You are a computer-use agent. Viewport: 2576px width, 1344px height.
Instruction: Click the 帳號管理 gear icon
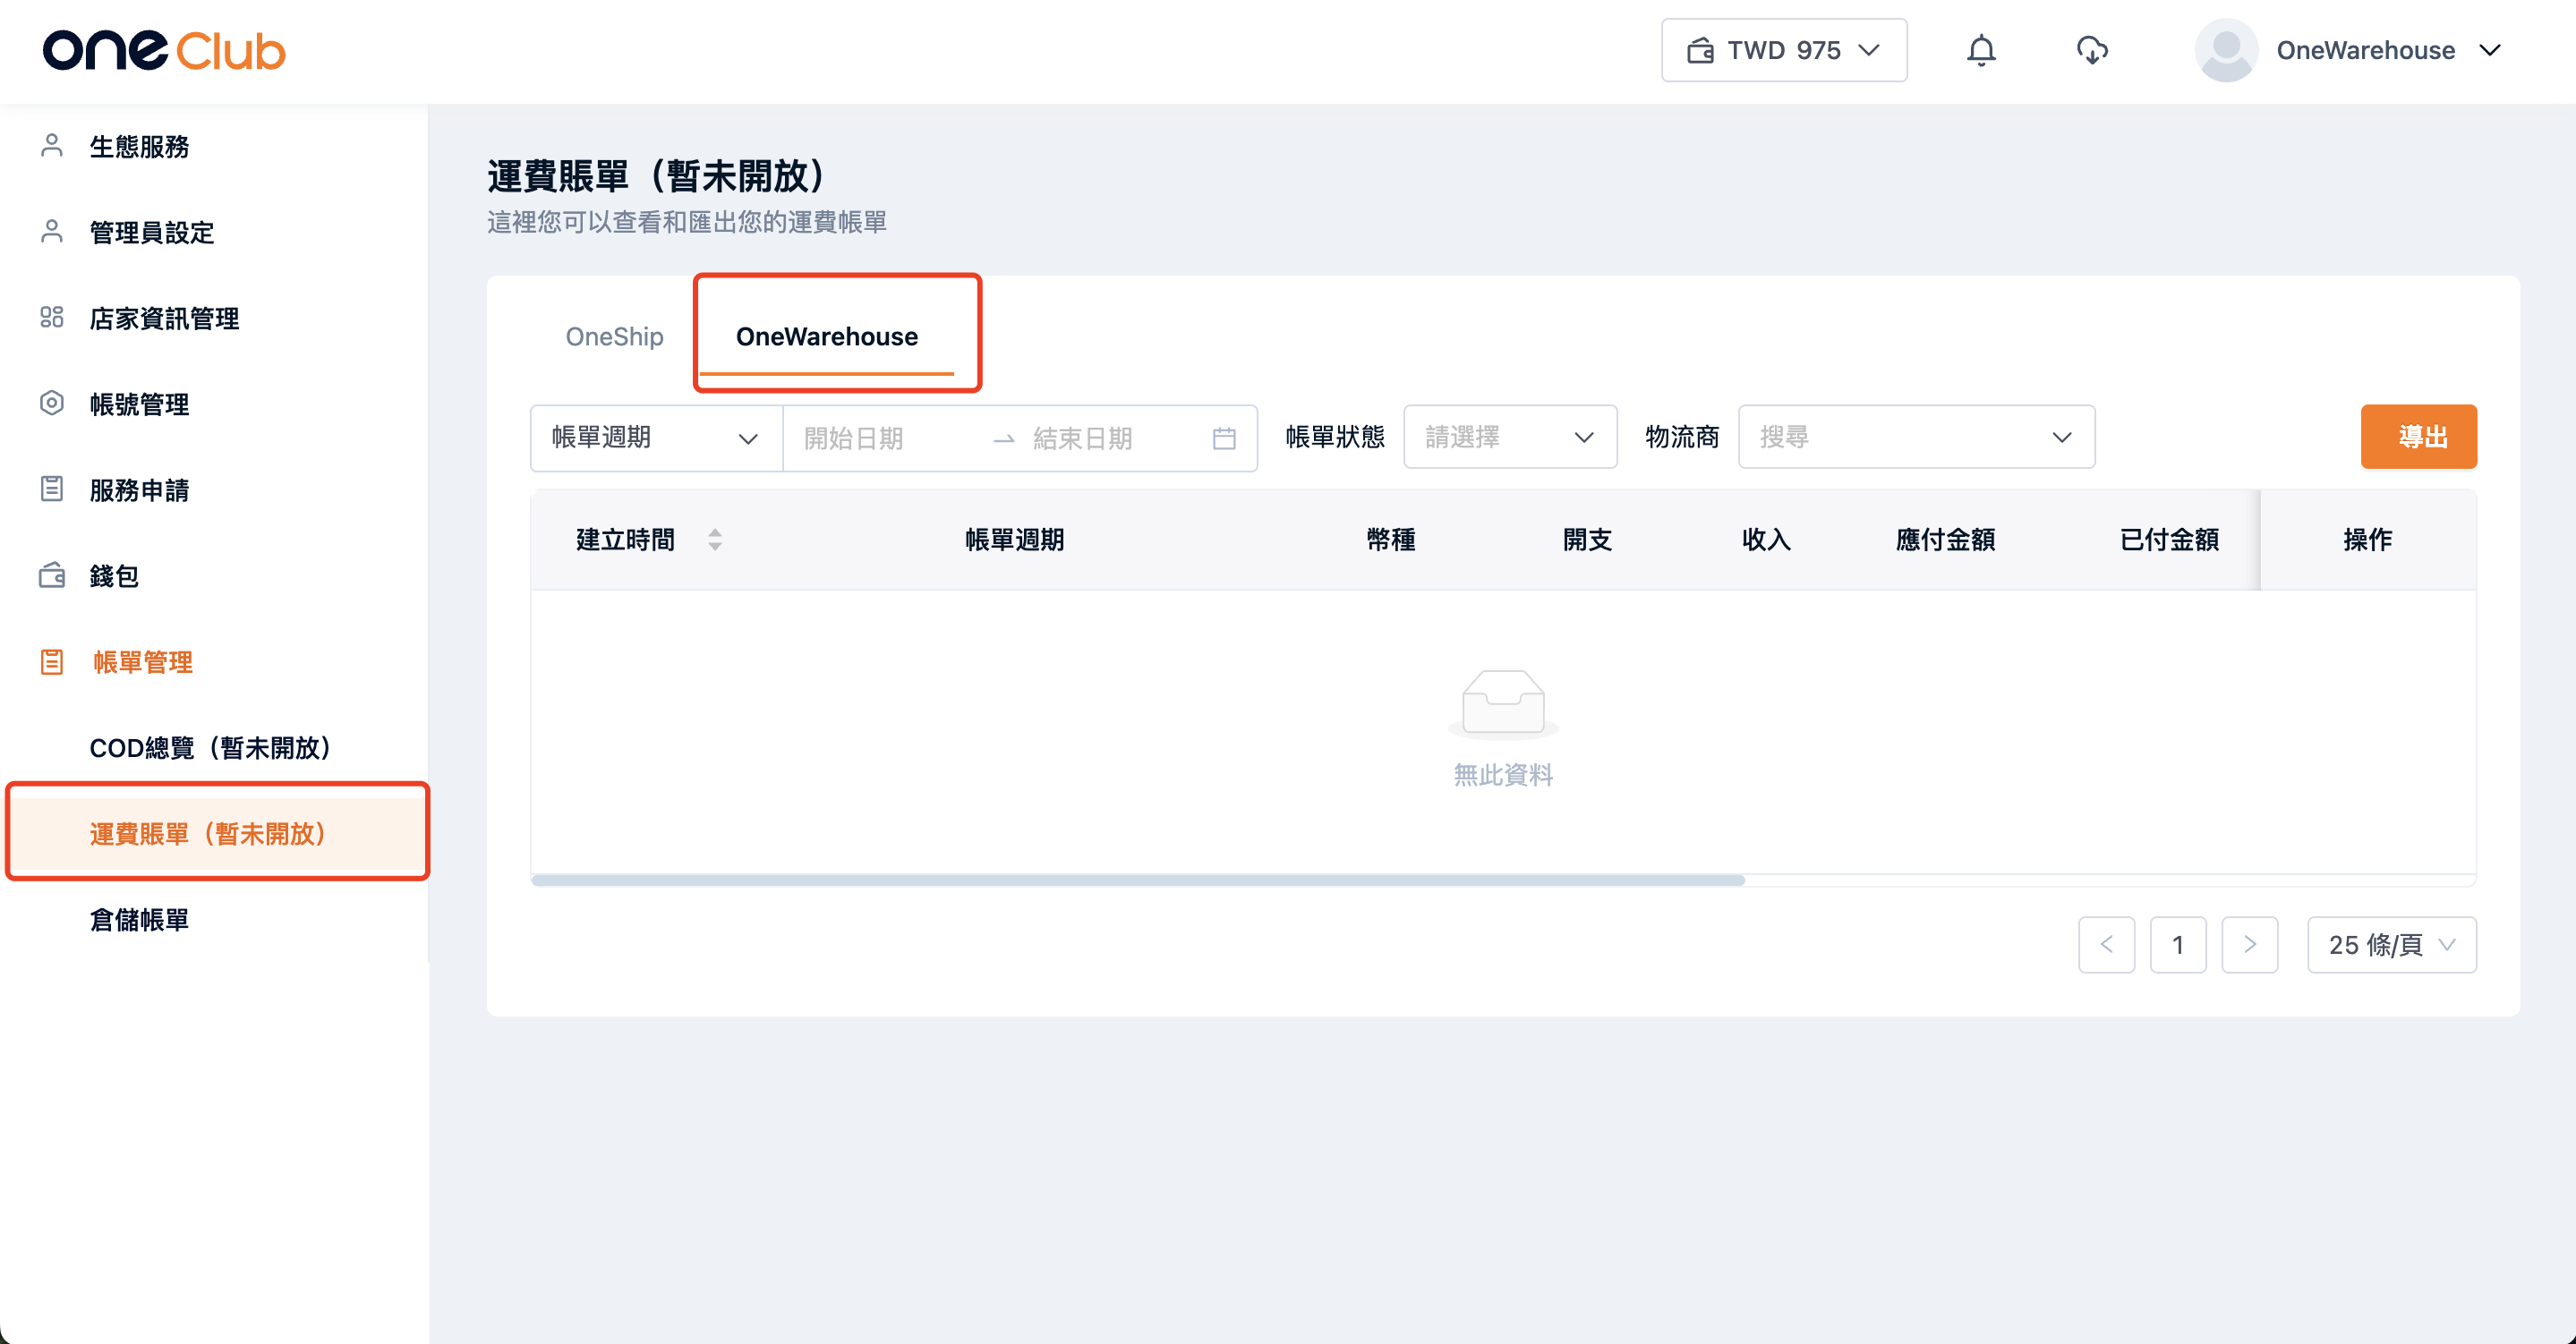pos(52,404)
